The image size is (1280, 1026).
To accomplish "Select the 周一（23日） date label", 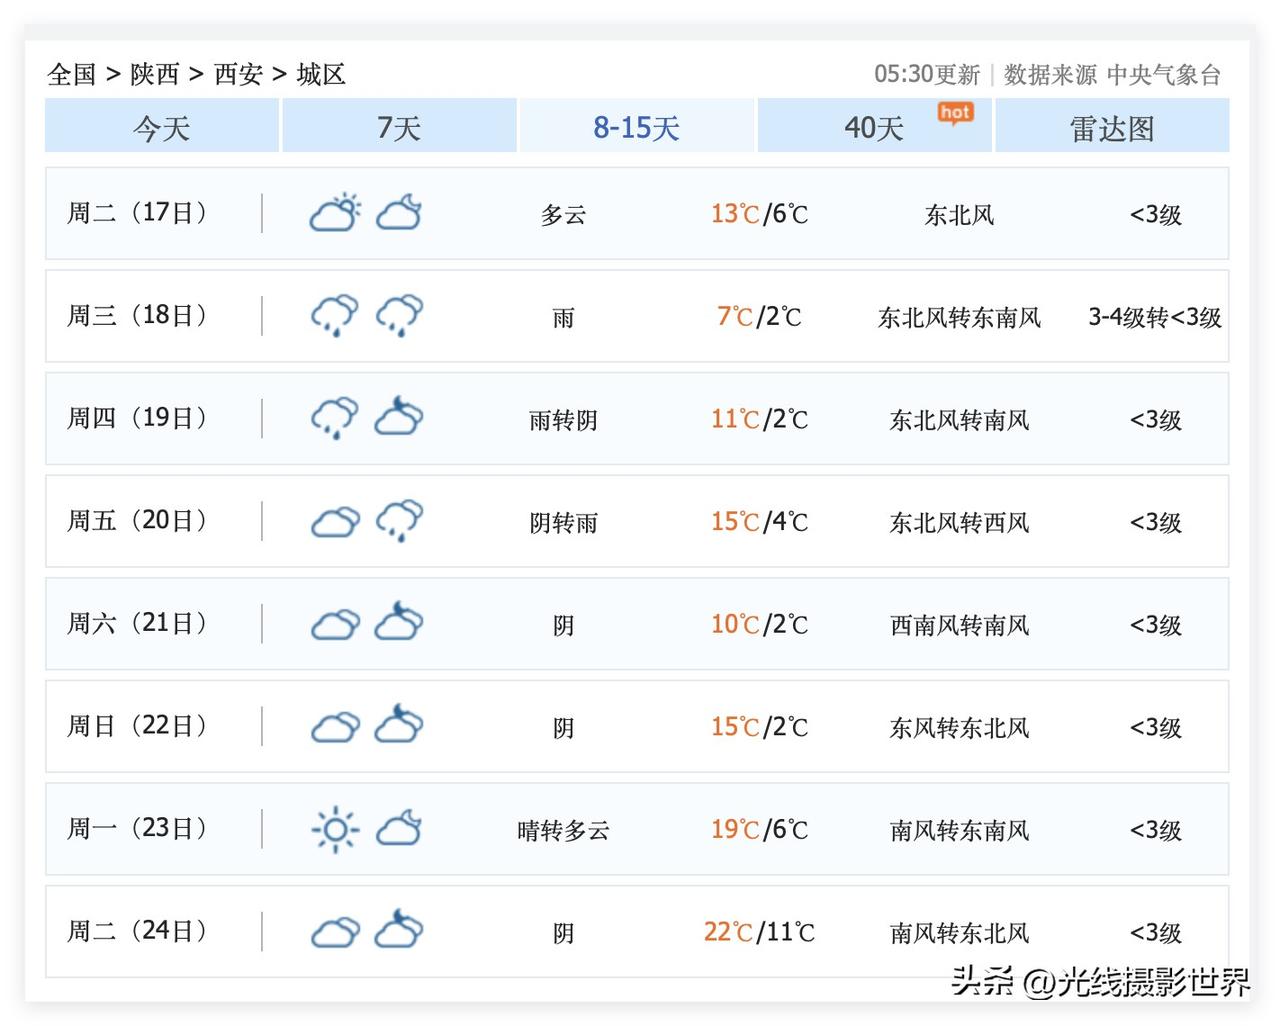I will [x=137, y=829].
